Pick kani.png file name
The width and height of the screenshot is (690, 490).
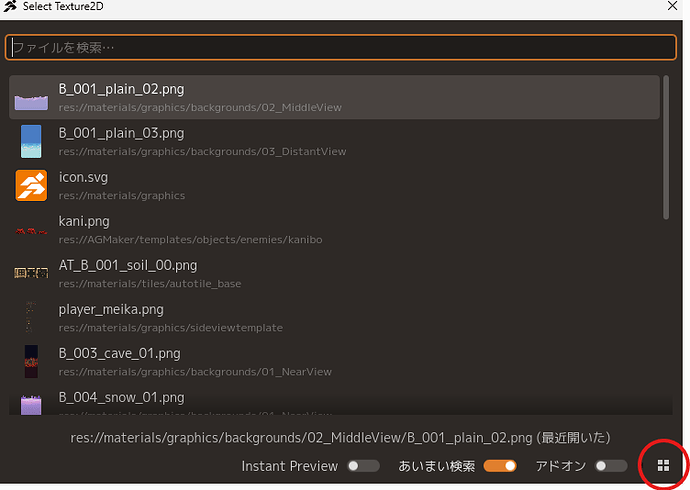[x=84, y=221]
